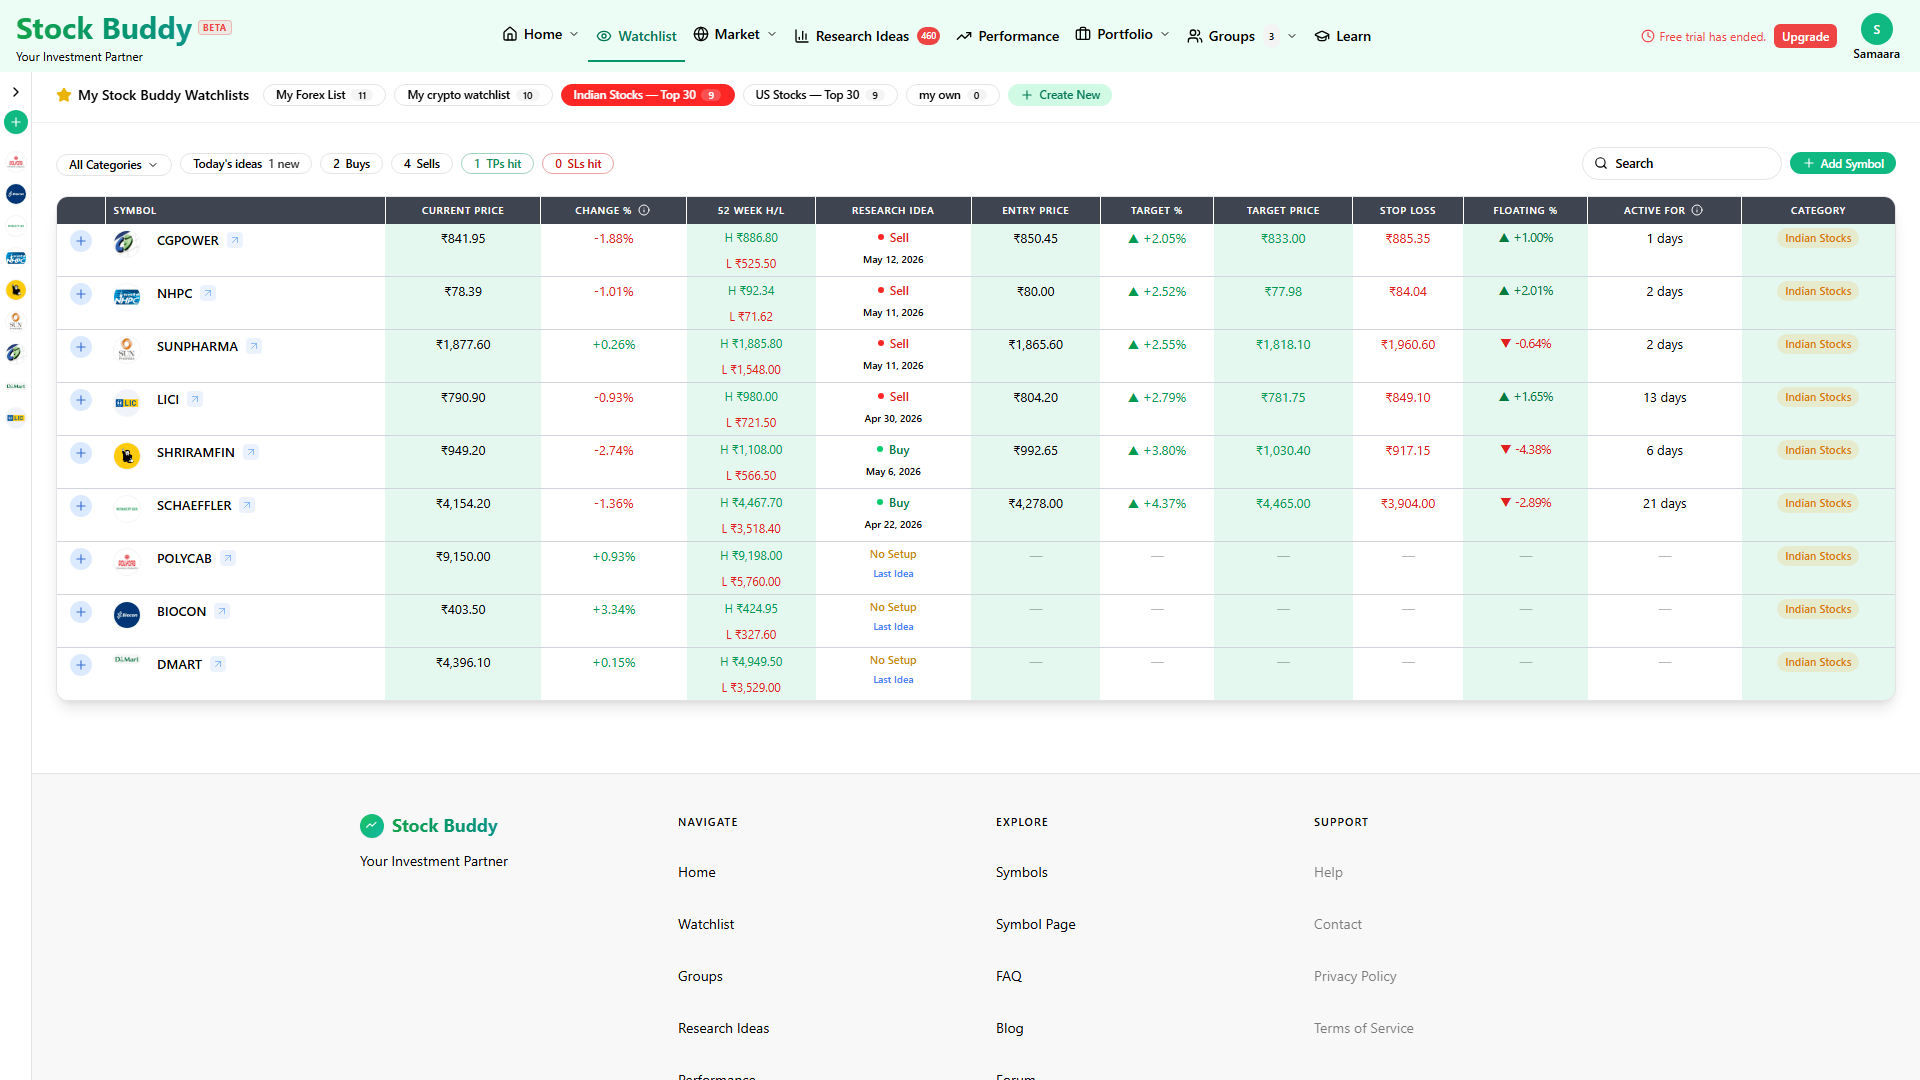
Task: Switch to the my own watchlist
Action: pyautogui.click(x=952, y=95)
